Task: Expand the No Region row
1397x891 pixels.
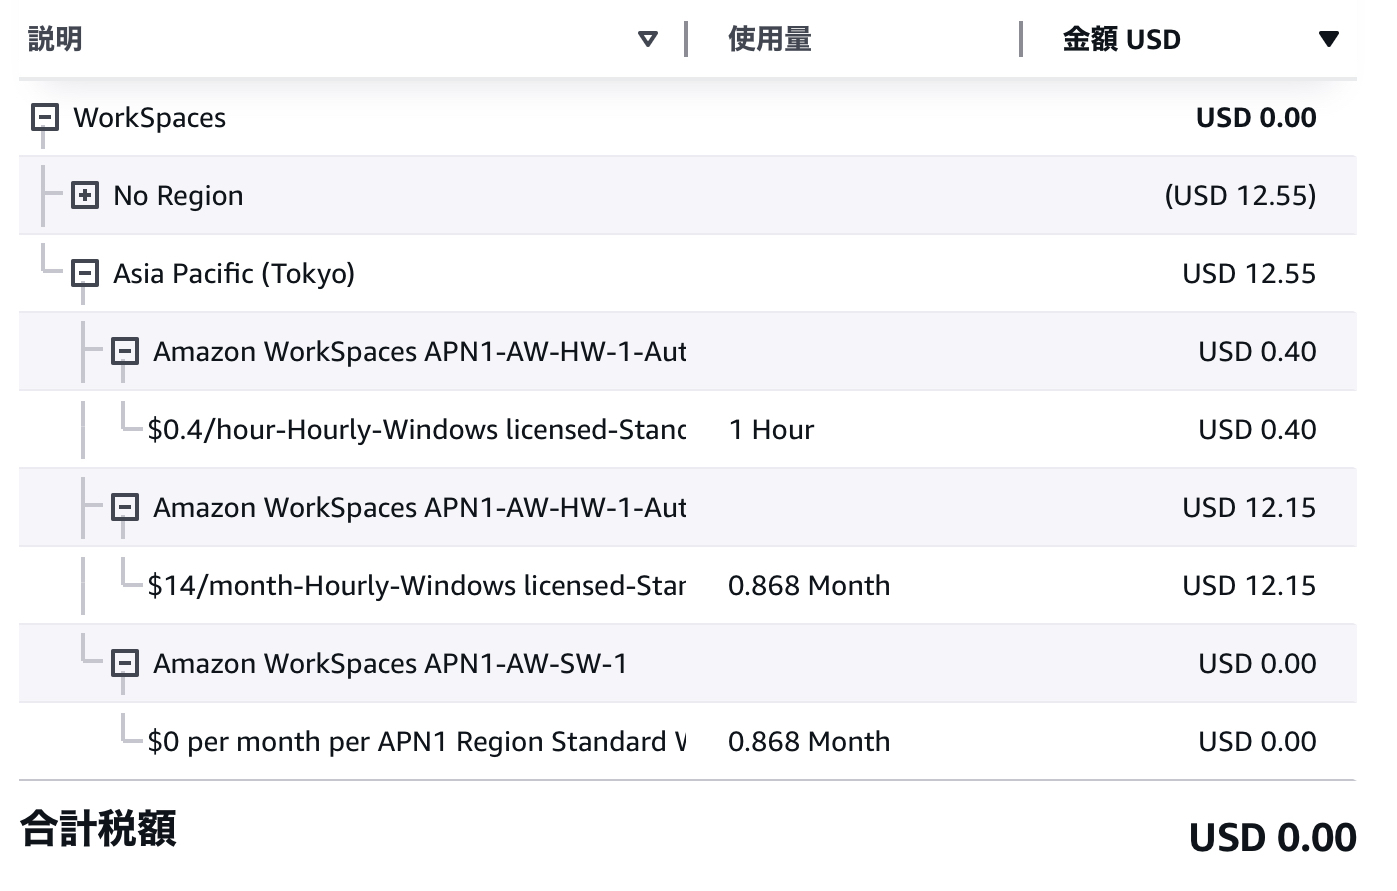Action: pyautogui.click(x=85, y=196)
